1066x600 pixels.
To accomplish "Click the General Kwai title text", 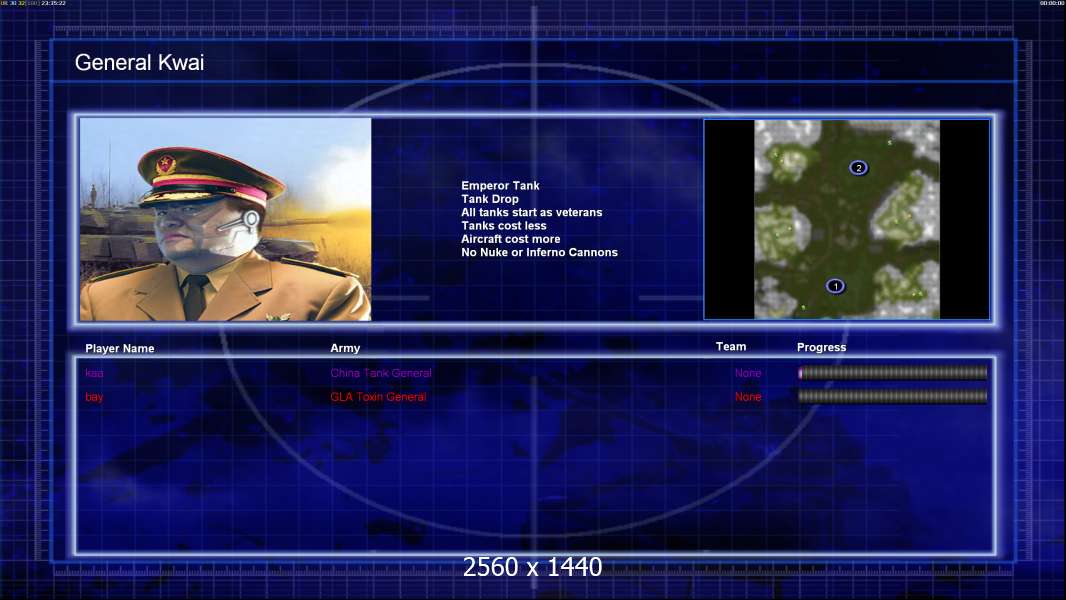I will [x=139, y=63].
